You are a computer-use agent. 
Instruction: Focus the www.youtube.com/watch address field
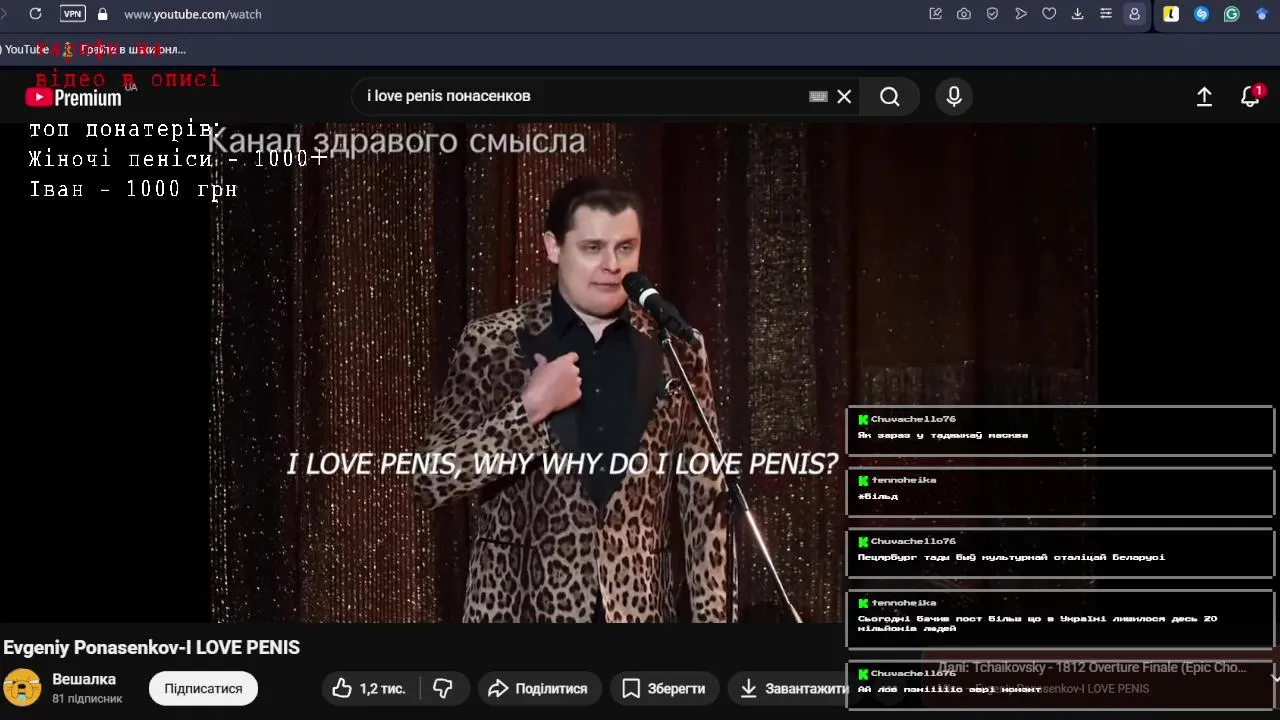point(192,14)
